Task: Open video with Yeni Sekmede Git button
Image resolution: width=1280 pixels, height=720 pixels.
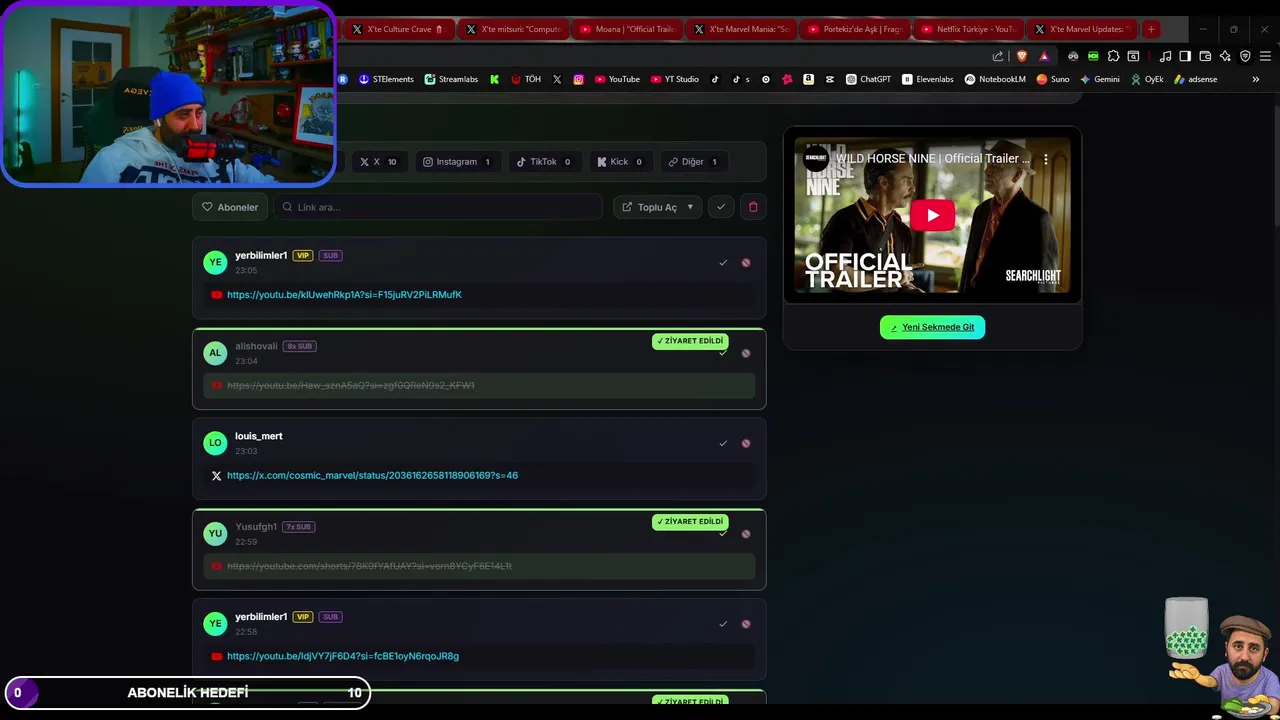Action: (x=932, y=327)
